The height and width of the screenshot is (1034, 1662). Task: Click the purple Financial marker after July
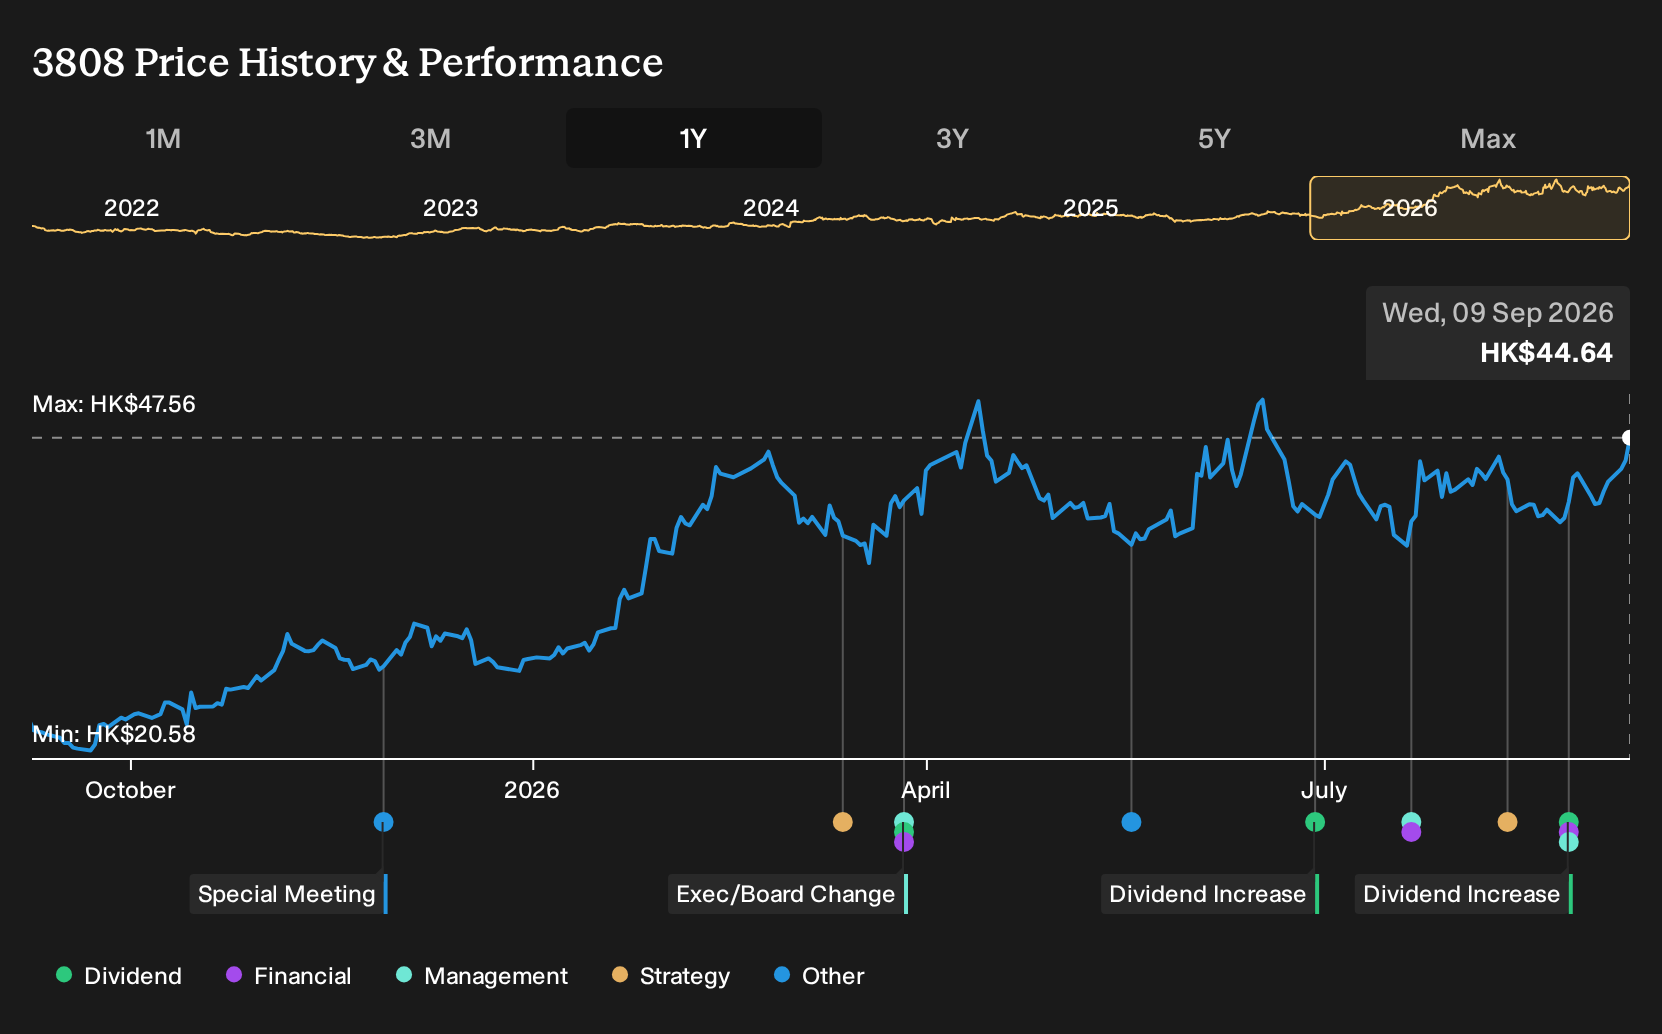tap(1411, 833)
